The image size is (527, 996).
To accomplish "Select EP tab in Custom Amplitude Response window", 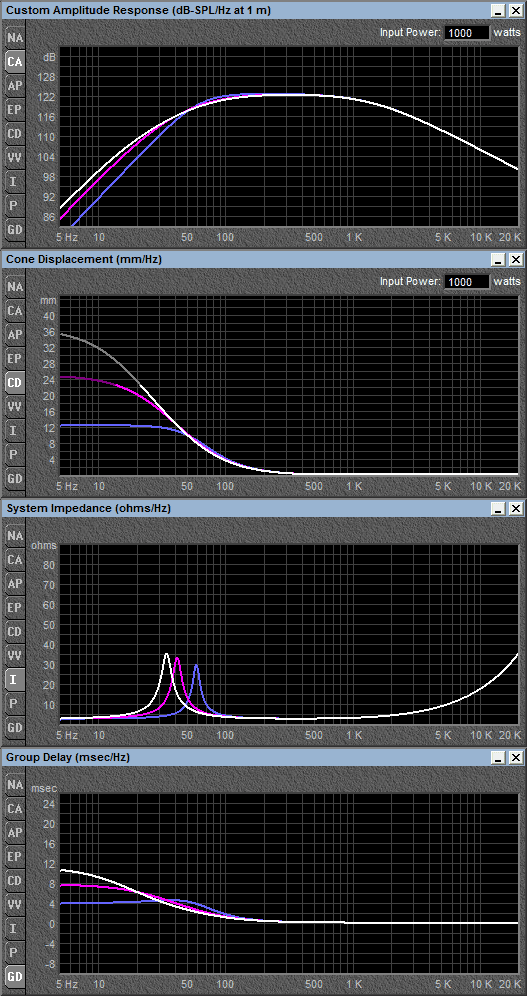I will point(15,110).
